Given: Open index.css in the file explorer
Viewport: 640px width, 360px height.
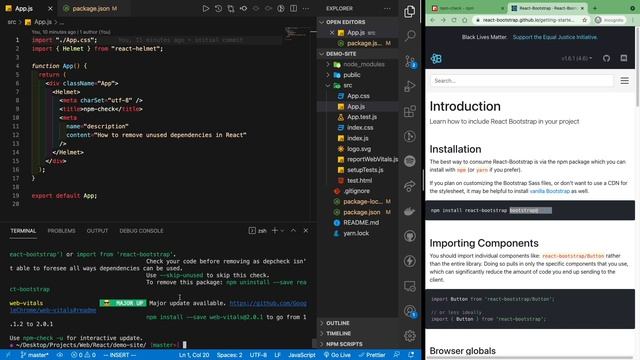Looking at the screenshot, I should click(x=360, y=128).
